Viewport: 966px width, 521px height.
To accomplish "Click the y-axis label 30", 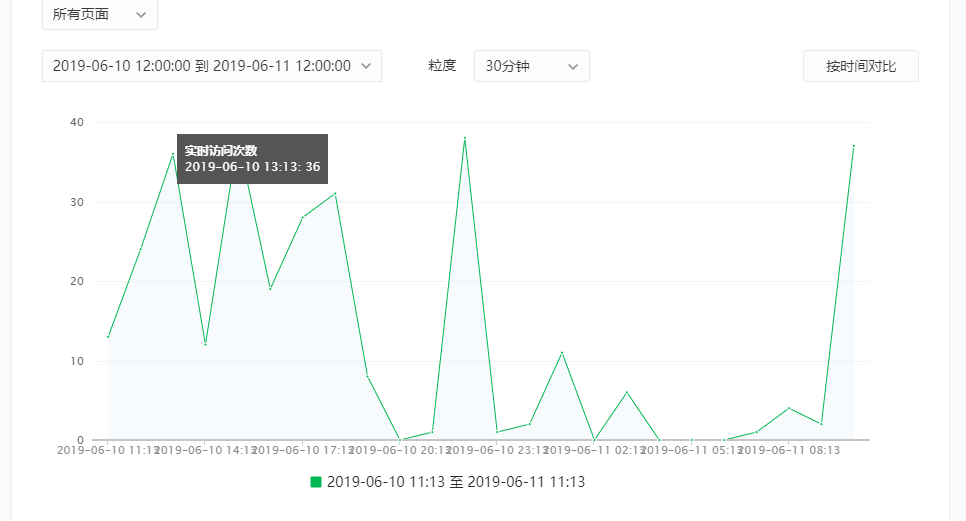I will (77, 202).
